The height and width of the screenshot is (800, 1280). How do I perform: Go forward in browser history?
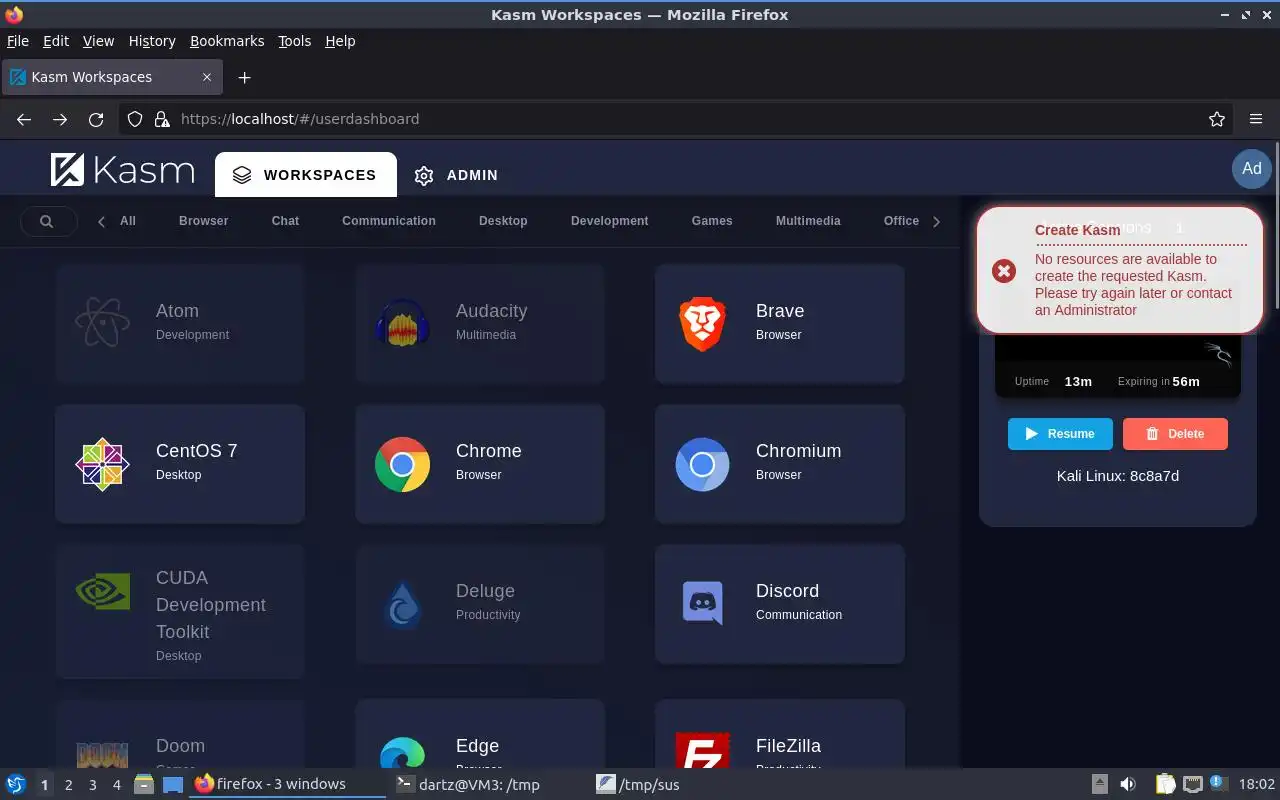coord(60,119)
